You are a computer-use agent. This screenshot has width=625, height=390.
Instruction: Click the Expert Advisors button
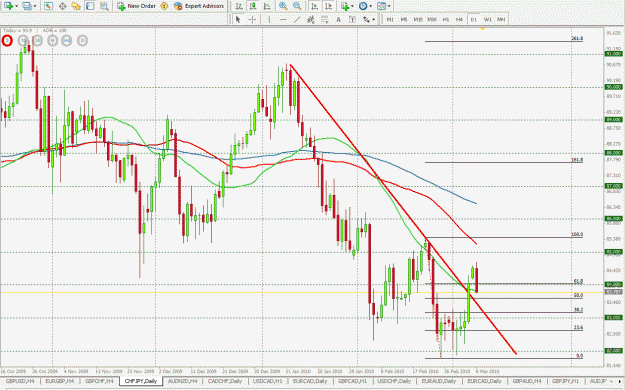(x=199, y=6)
